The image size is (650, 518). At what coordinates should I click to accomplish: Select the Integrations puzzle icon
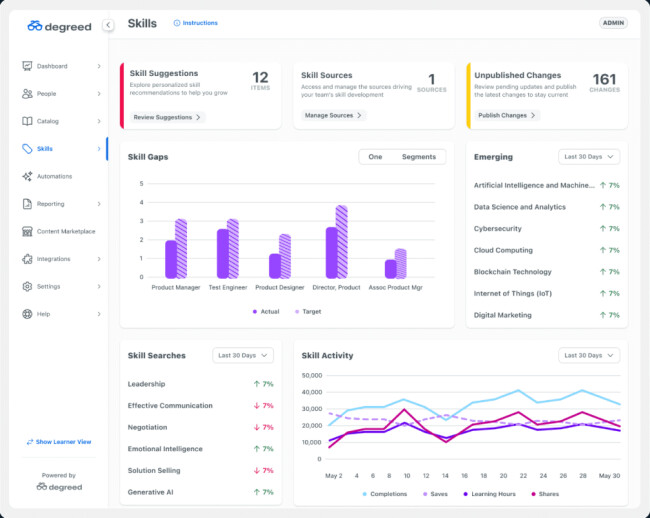(x=27, y=259)
